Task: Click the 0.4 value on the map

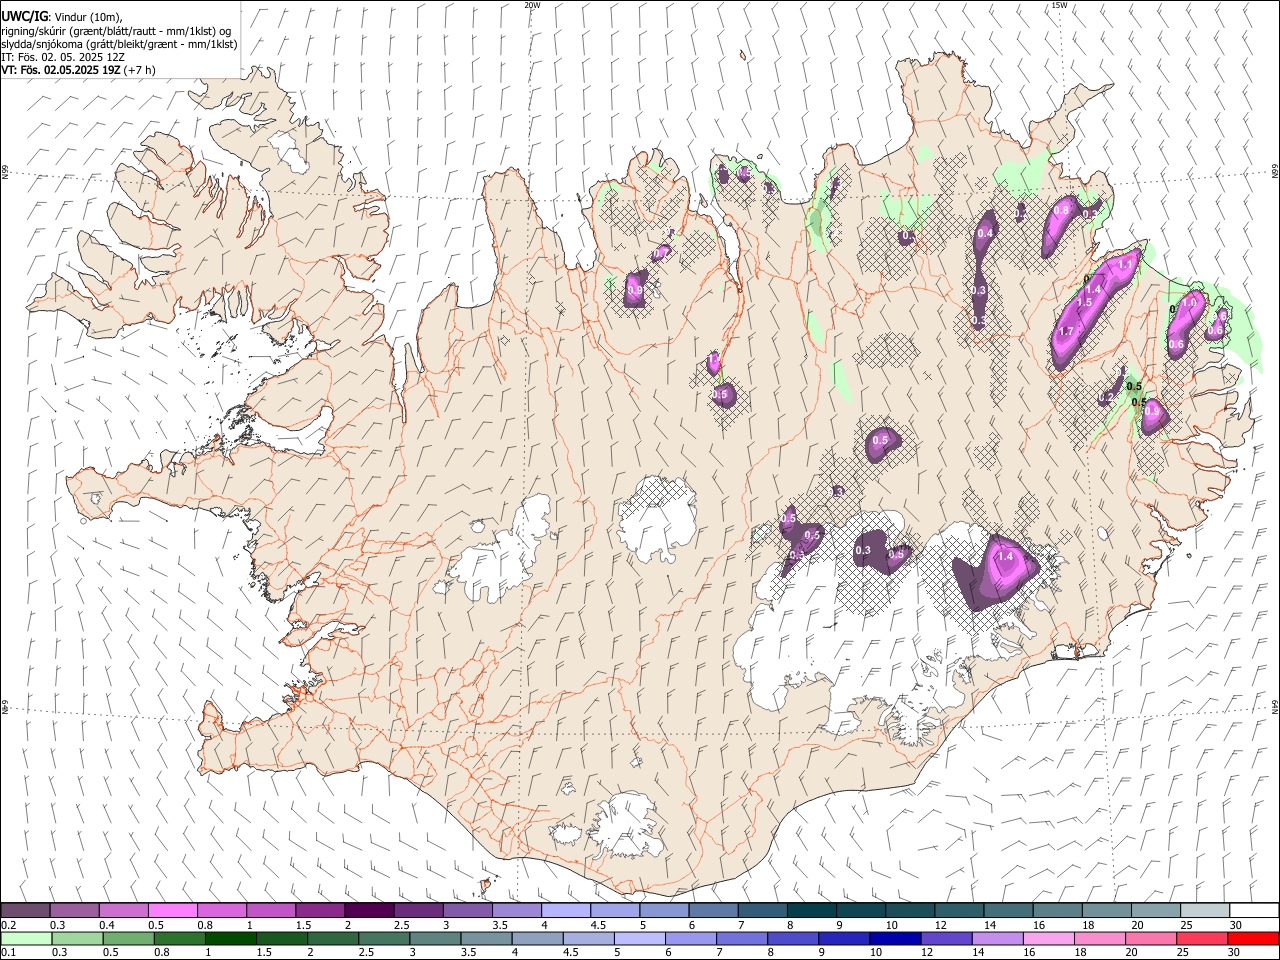Action: pyautogui.click(x=985, y=233)
